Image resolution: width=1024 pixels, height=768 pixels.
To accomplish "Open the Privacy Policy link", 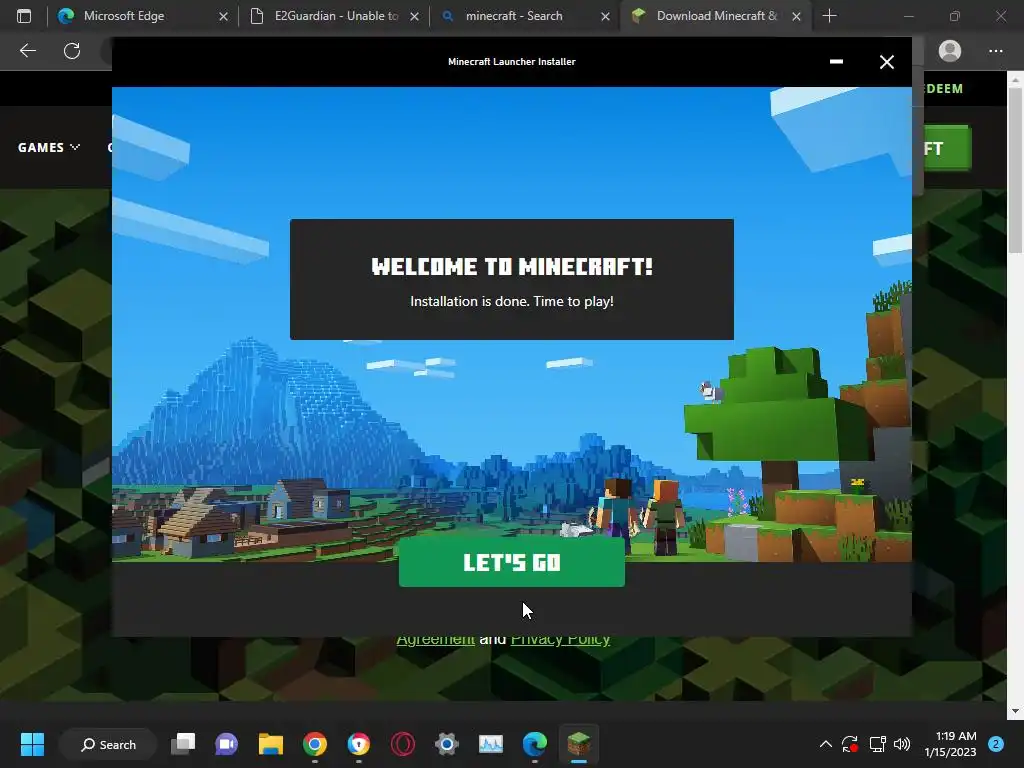I will (560, 639).
